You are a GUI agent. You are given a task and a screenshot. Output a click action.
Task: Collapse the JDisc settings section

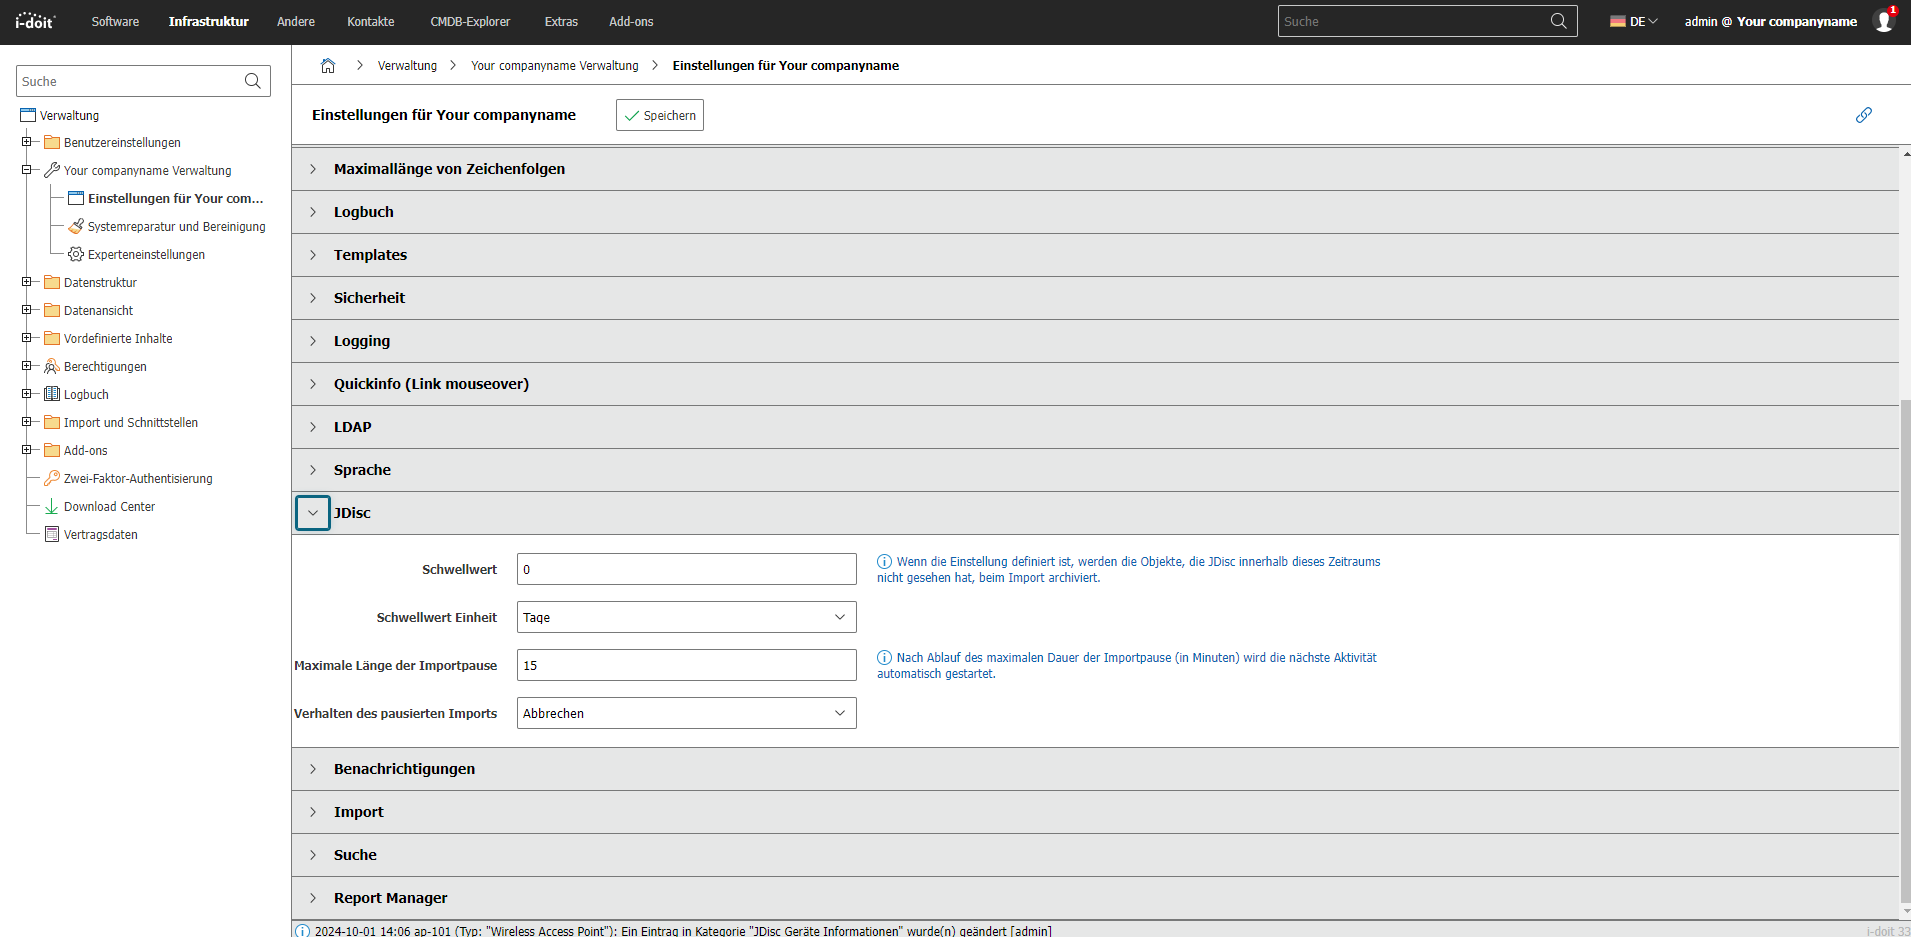pos(313,513)
